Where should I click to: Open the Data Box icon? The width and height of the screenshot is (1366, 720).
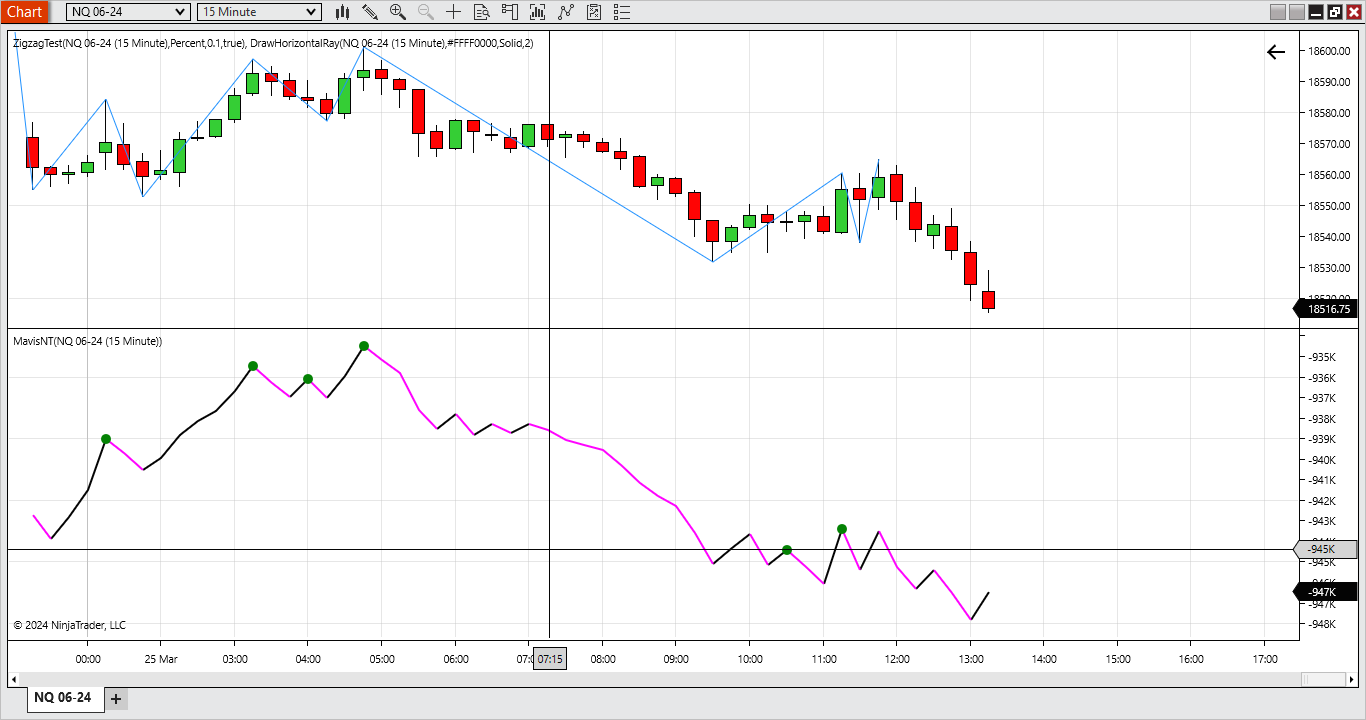pos(482,12)
